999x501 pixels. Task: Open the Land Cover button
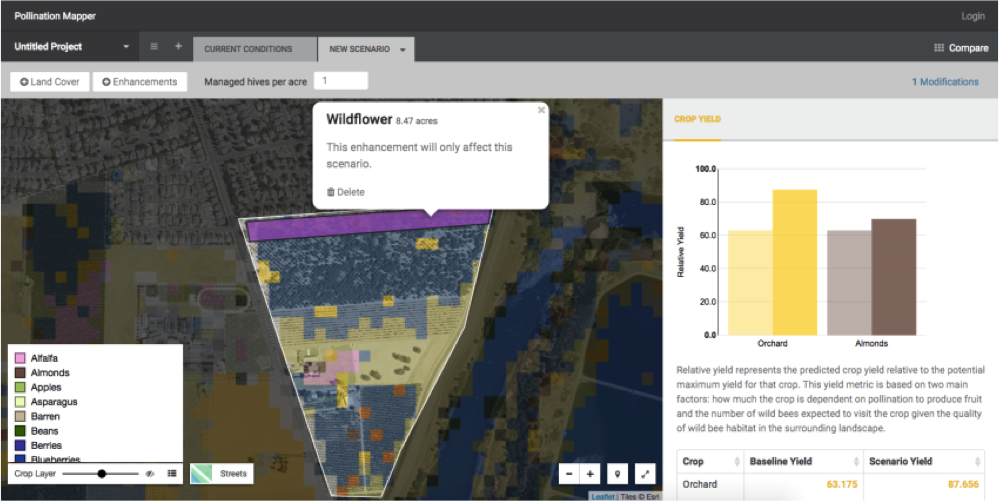click(x=50, y=82)
